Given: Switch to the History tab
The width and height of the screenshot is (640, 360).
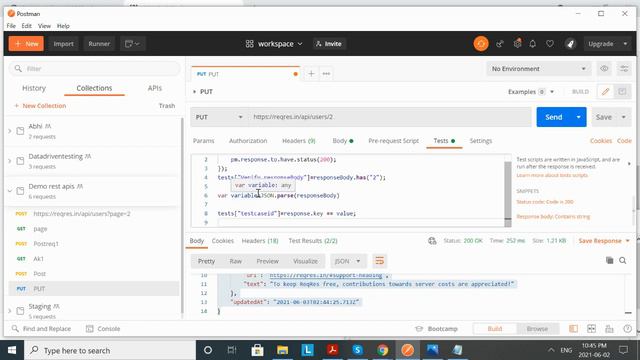Looking at the screenshot, I should (34, 88).
